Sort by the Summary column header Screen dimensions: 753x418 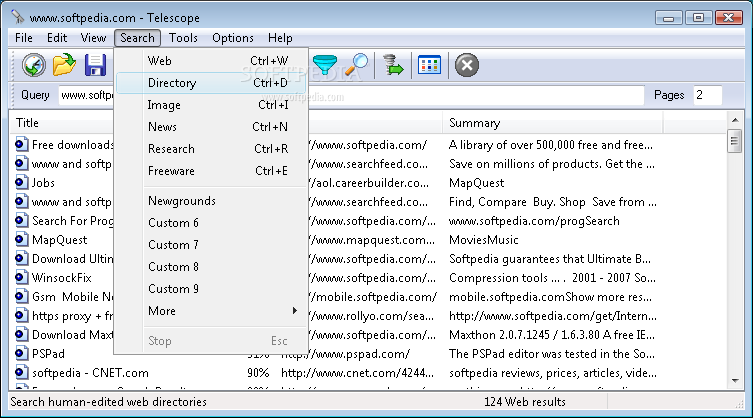[552, 123]
